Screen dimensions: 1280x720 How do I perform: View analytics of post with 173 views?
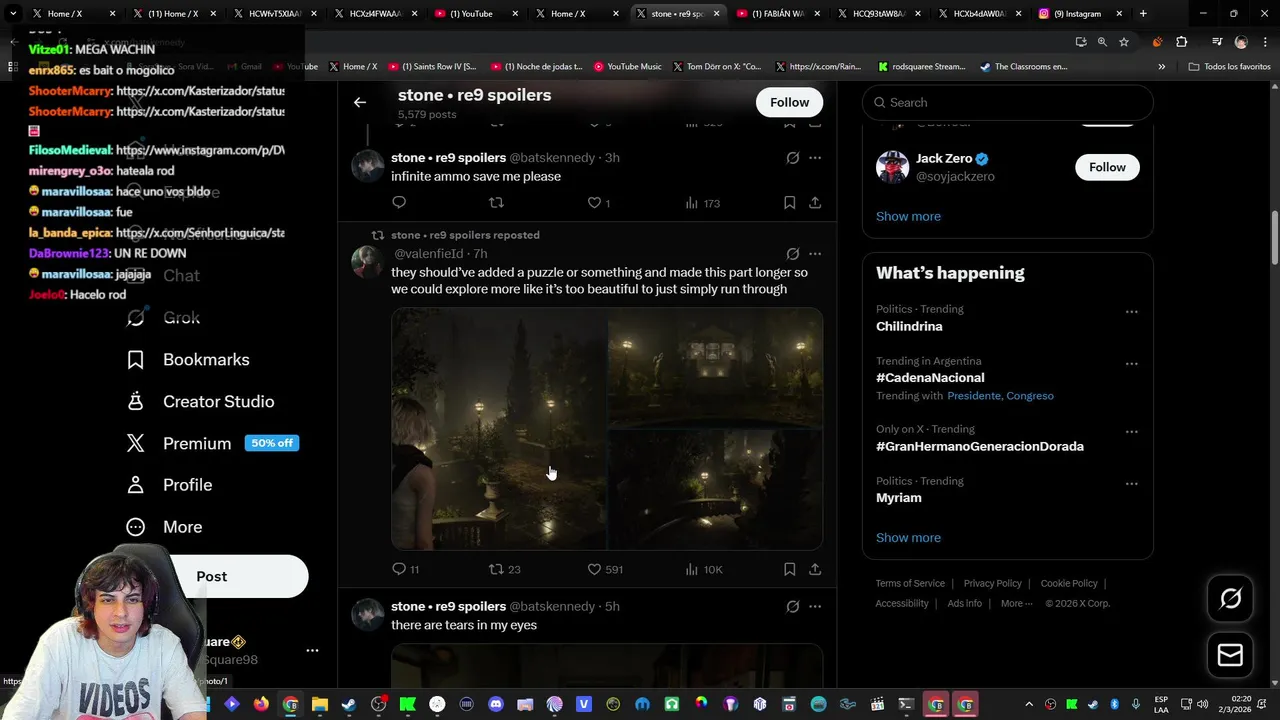click(702, 203)
